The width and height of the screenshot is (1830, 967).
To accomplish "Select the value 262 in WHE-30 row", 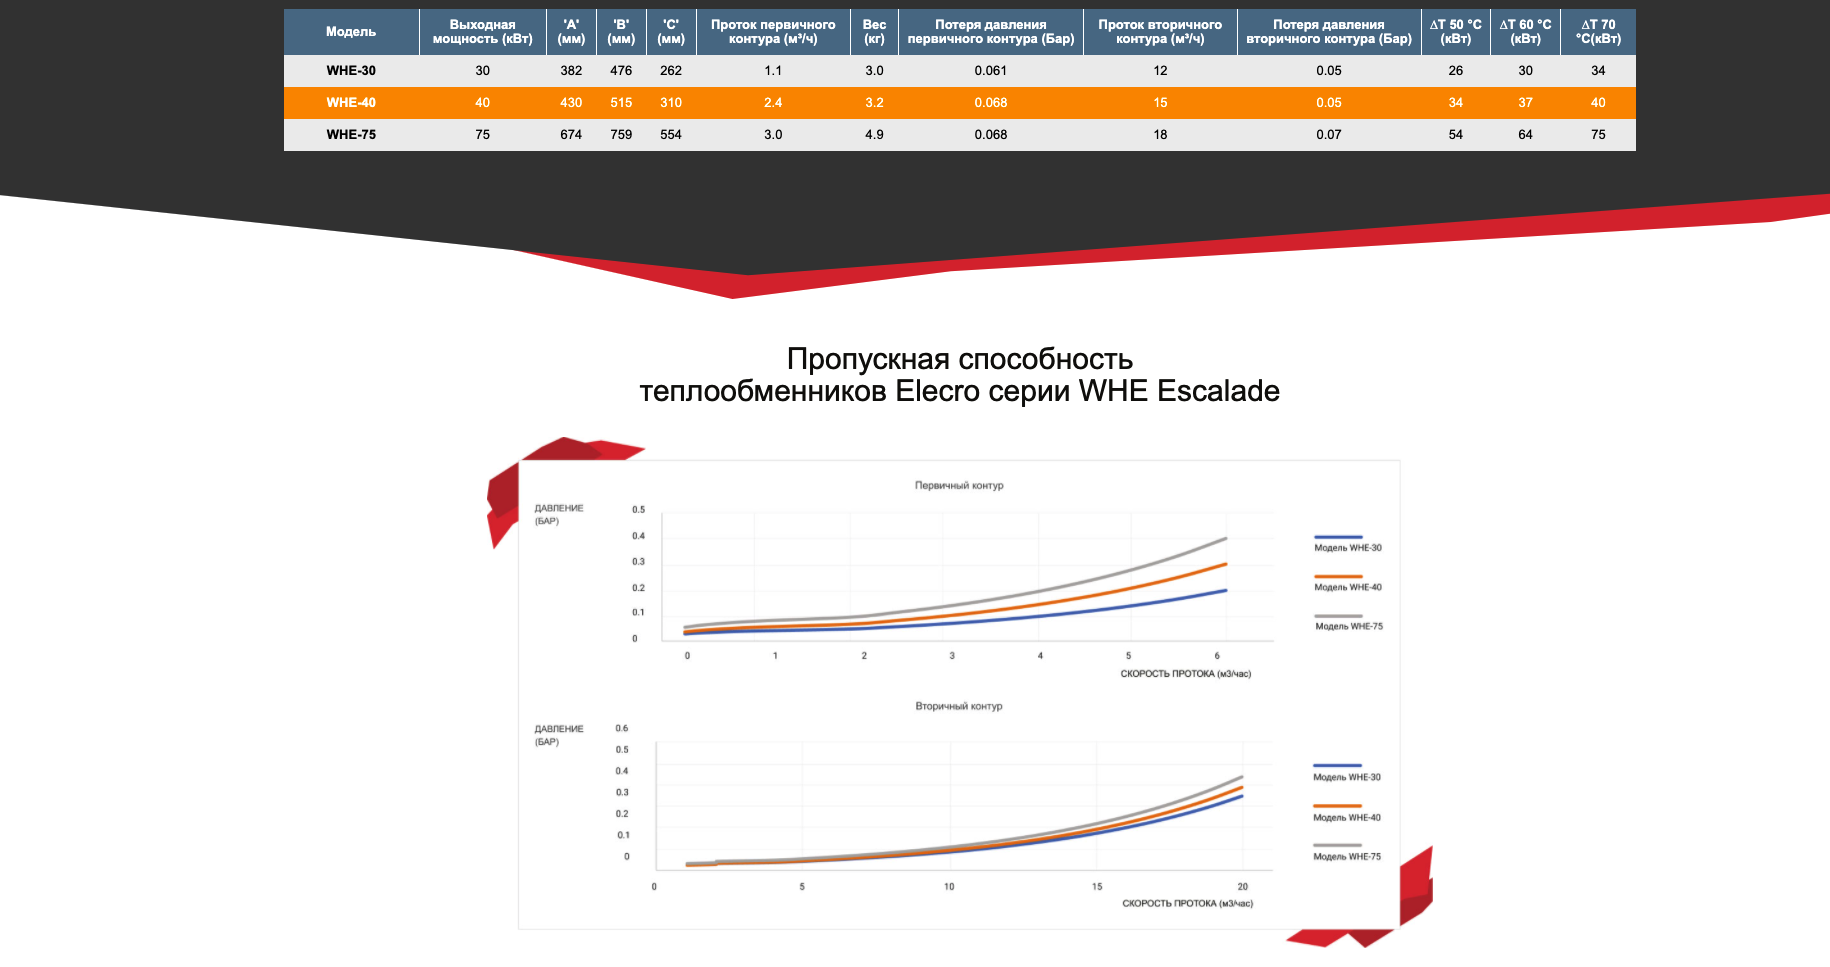I will pyautogui.click(x=671, y=71).
